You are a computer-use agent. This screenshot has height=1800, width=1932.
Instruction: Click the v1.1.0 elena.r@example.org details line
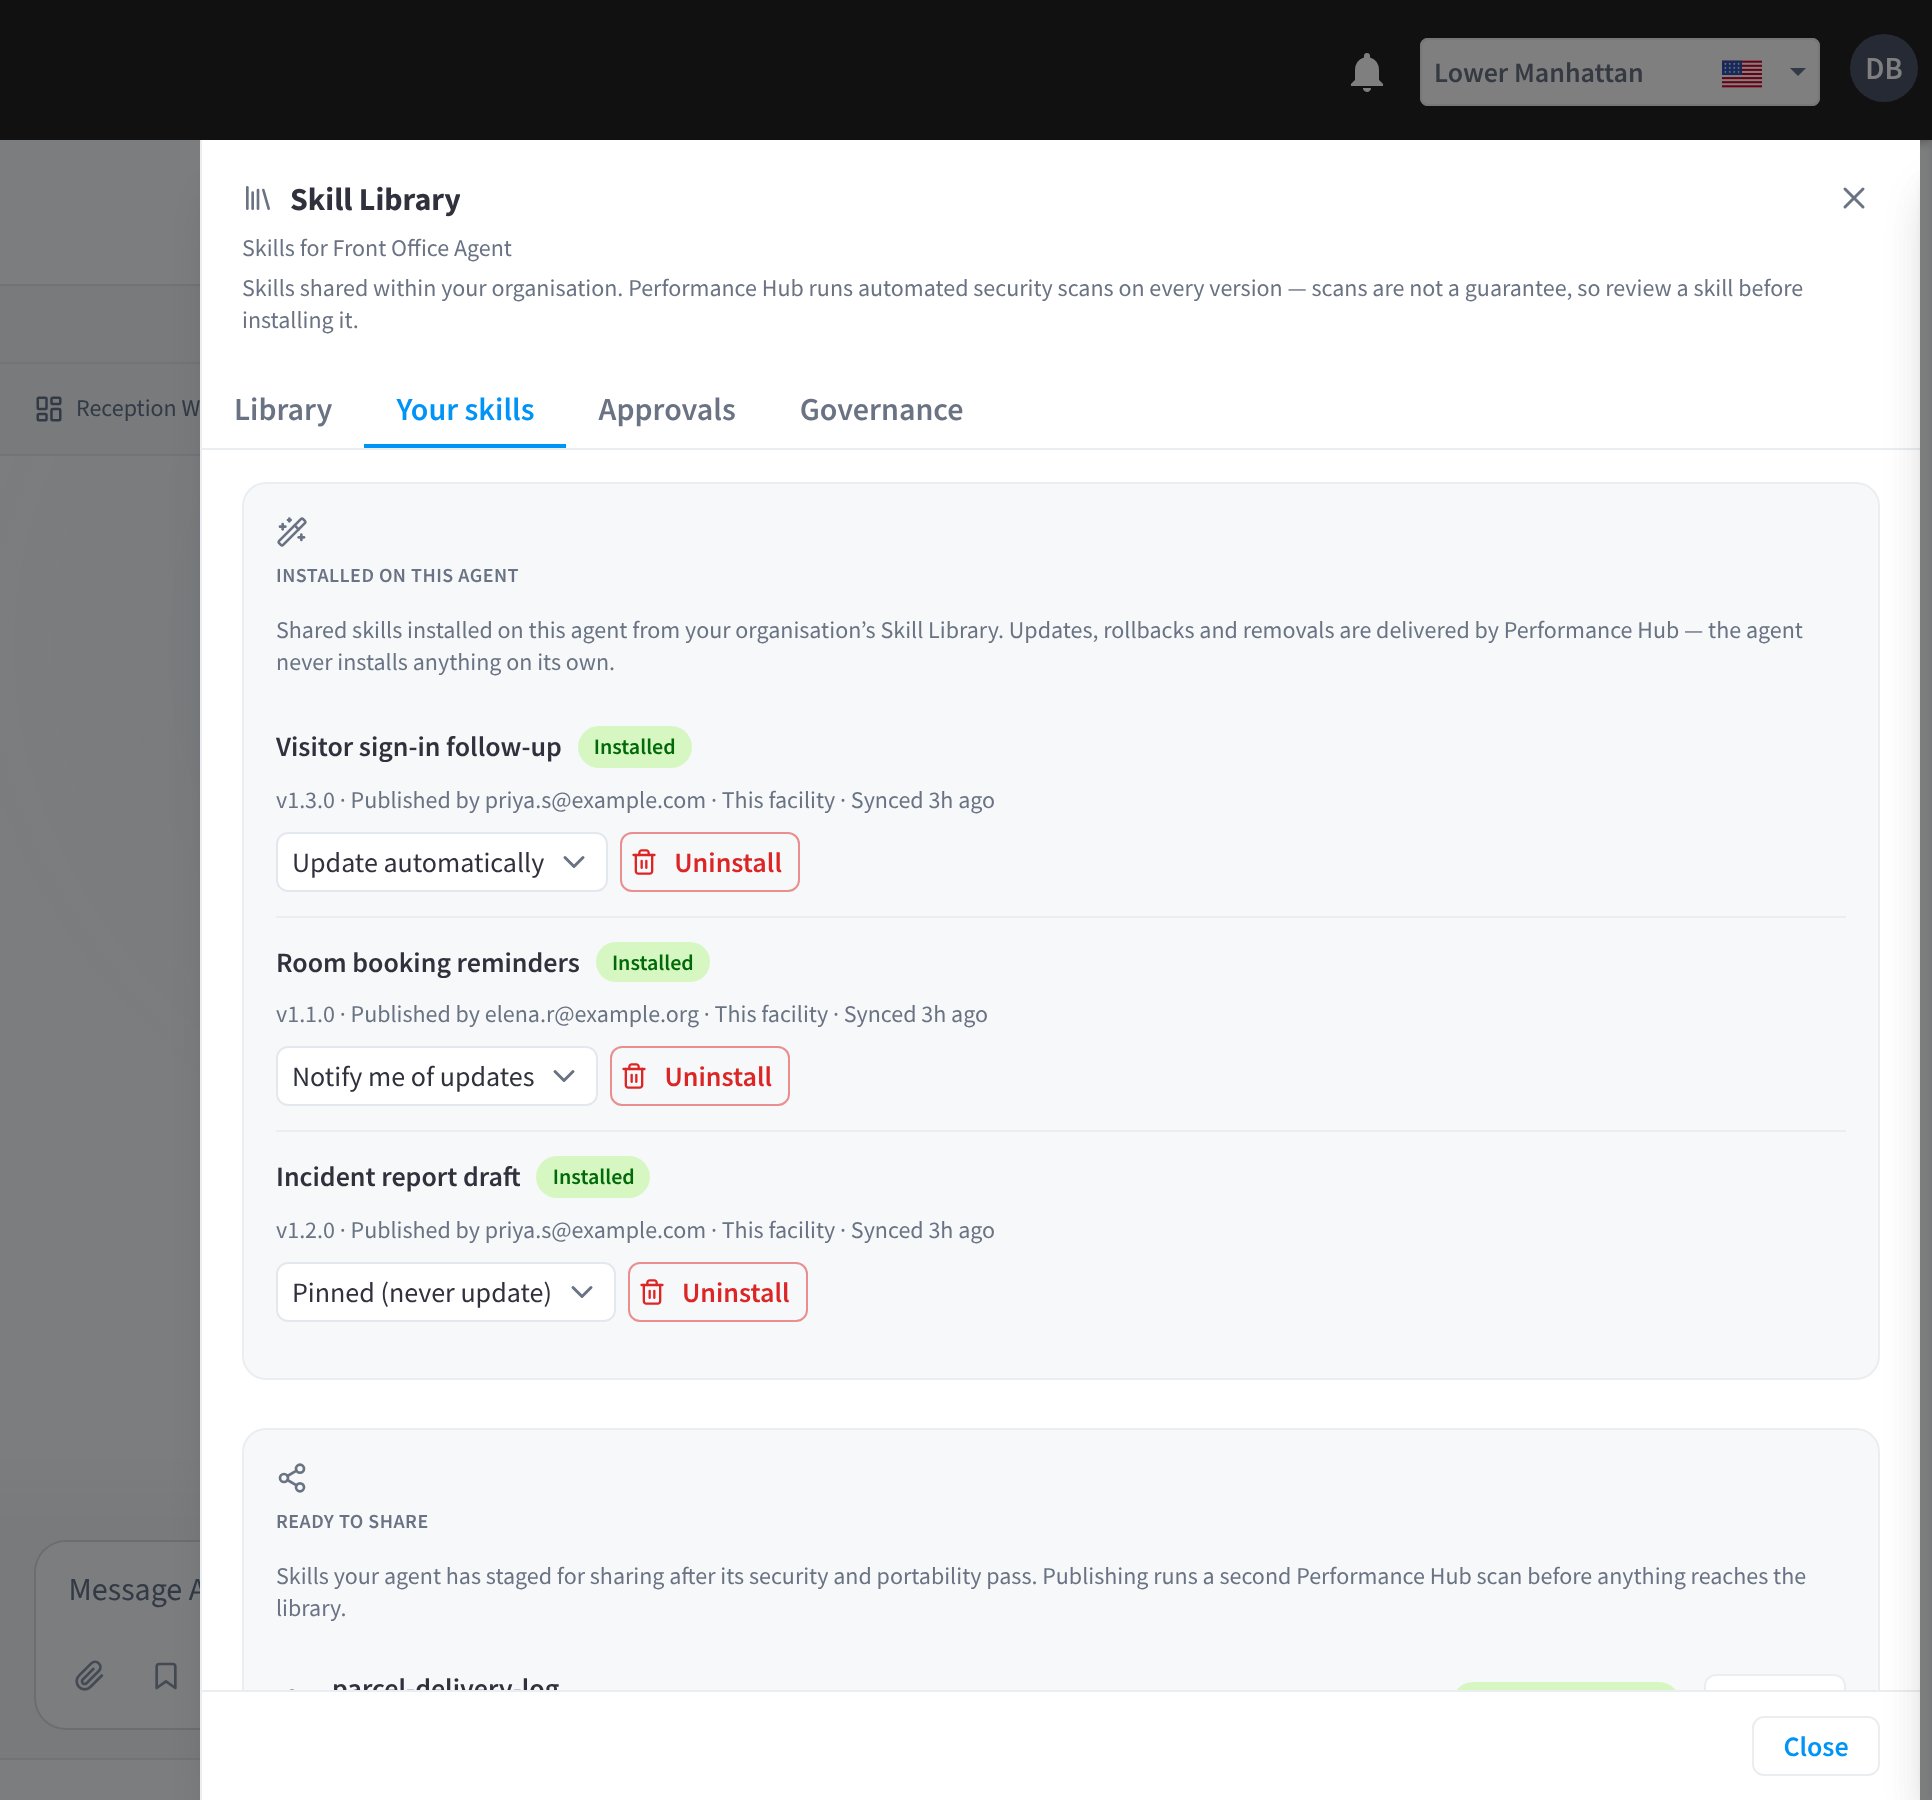[631, 1014]
